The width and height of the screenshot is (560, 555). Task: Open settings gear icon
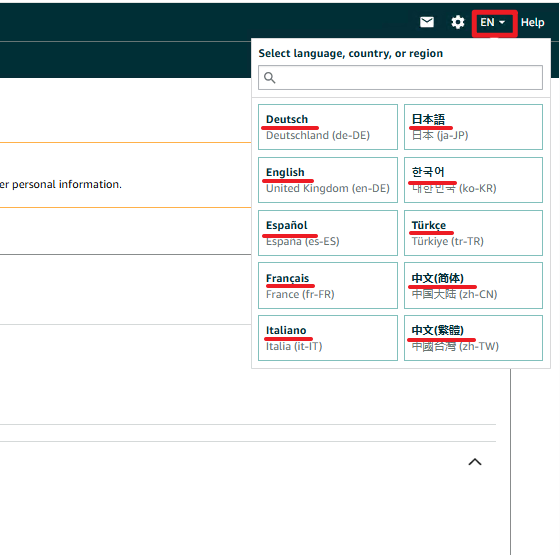pyautogui.click(x=458, y=22)
